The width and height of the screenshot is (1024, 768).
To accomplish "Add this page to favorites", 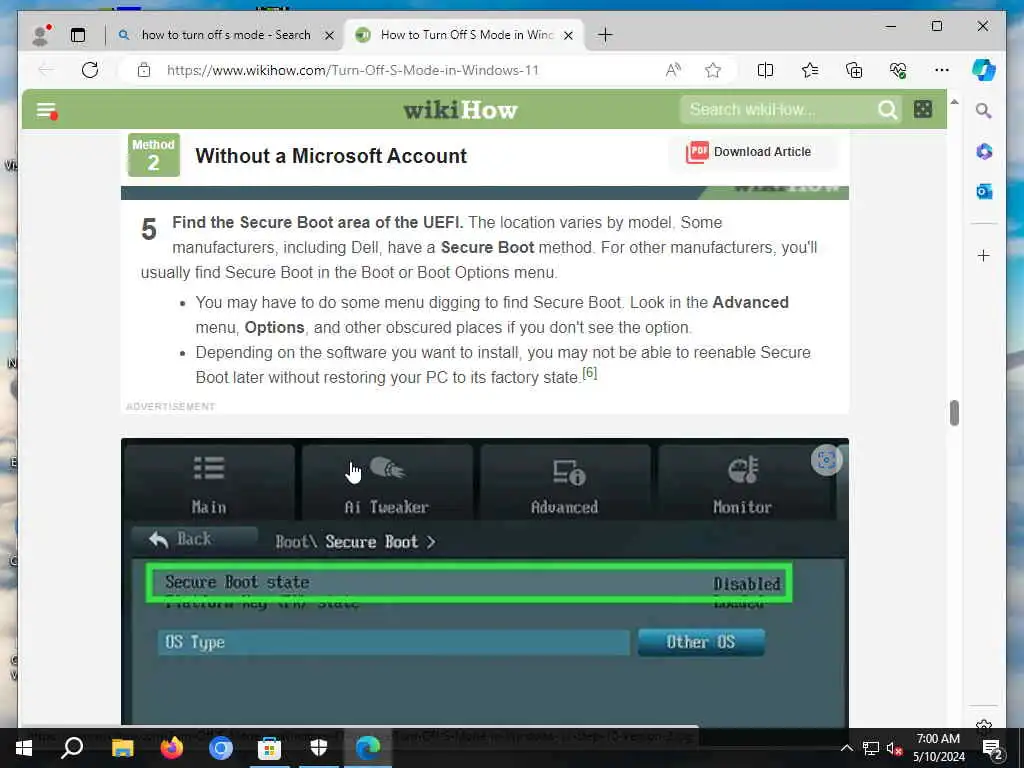I will point(713,70).
